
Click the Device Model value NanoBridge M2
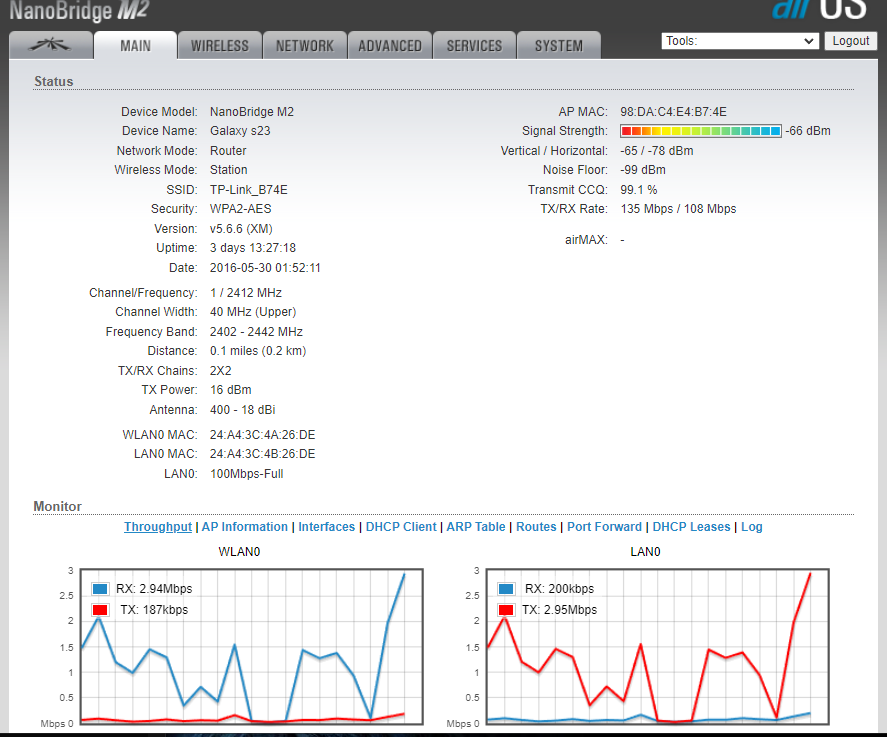tap(252, 112)
